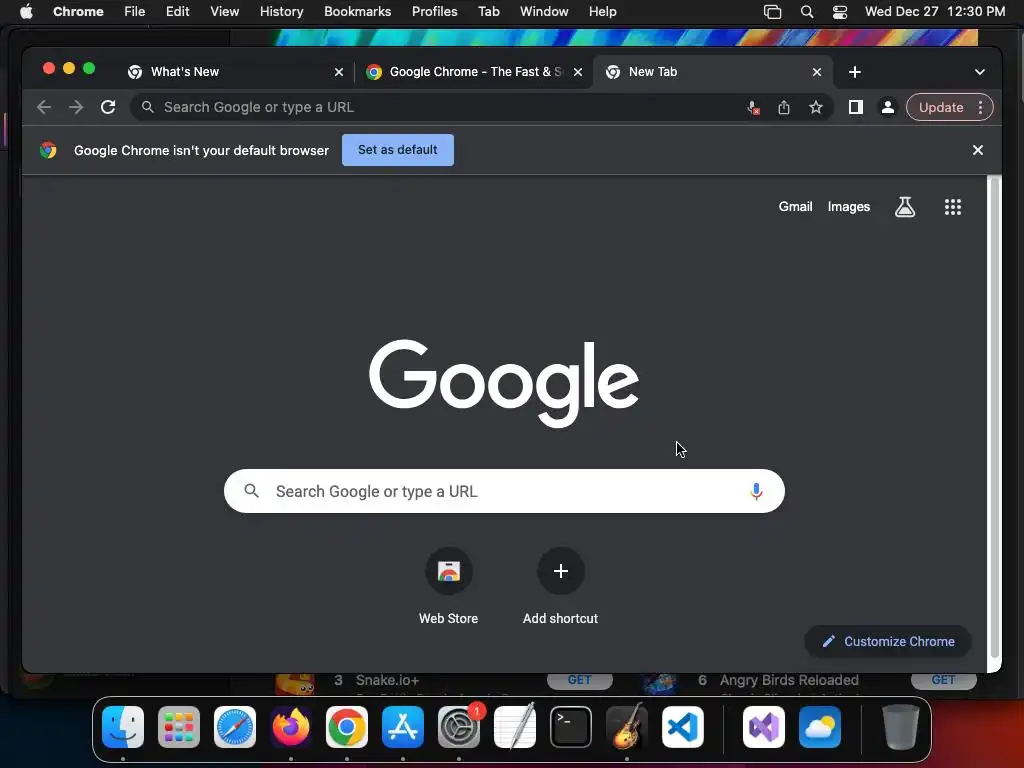Close the What's New tab

tap(339, 72)
